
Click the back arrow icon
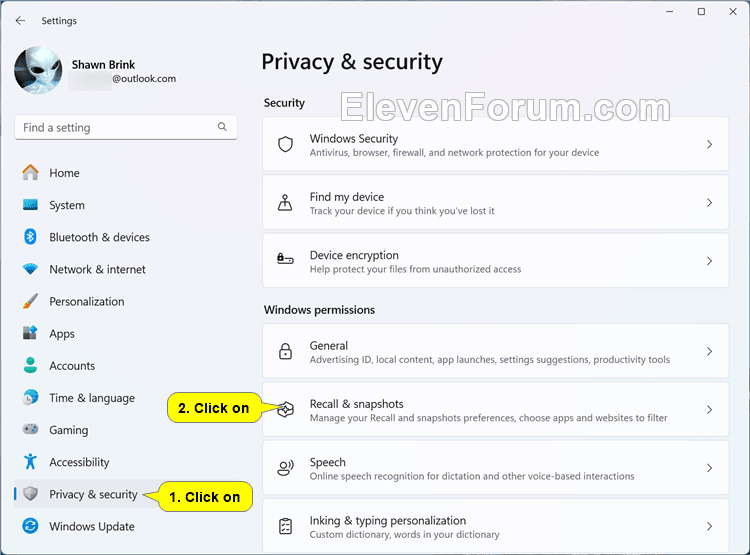click(20, 21)
